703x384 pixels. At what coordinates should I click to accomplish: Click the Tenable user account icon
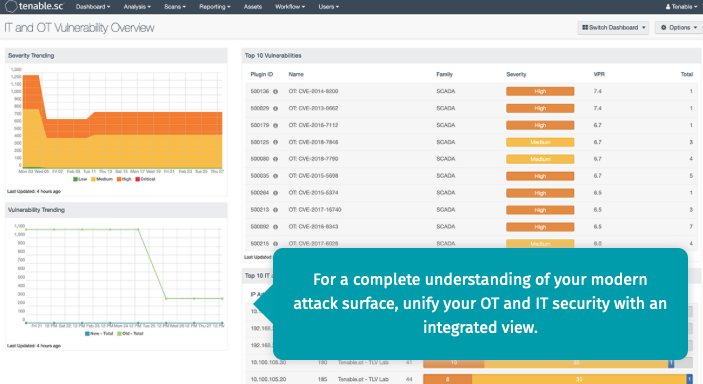[x=668, y=7]
